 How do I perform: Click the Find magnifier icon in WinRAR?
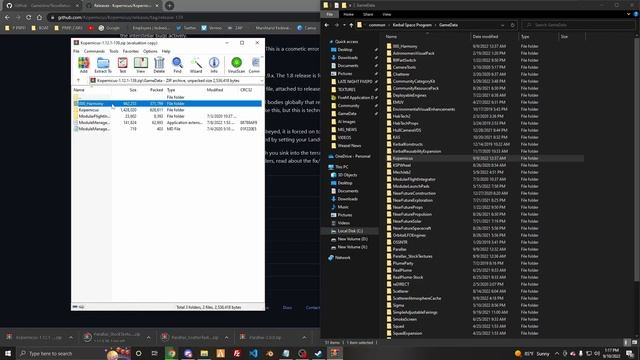click(177, 64)
